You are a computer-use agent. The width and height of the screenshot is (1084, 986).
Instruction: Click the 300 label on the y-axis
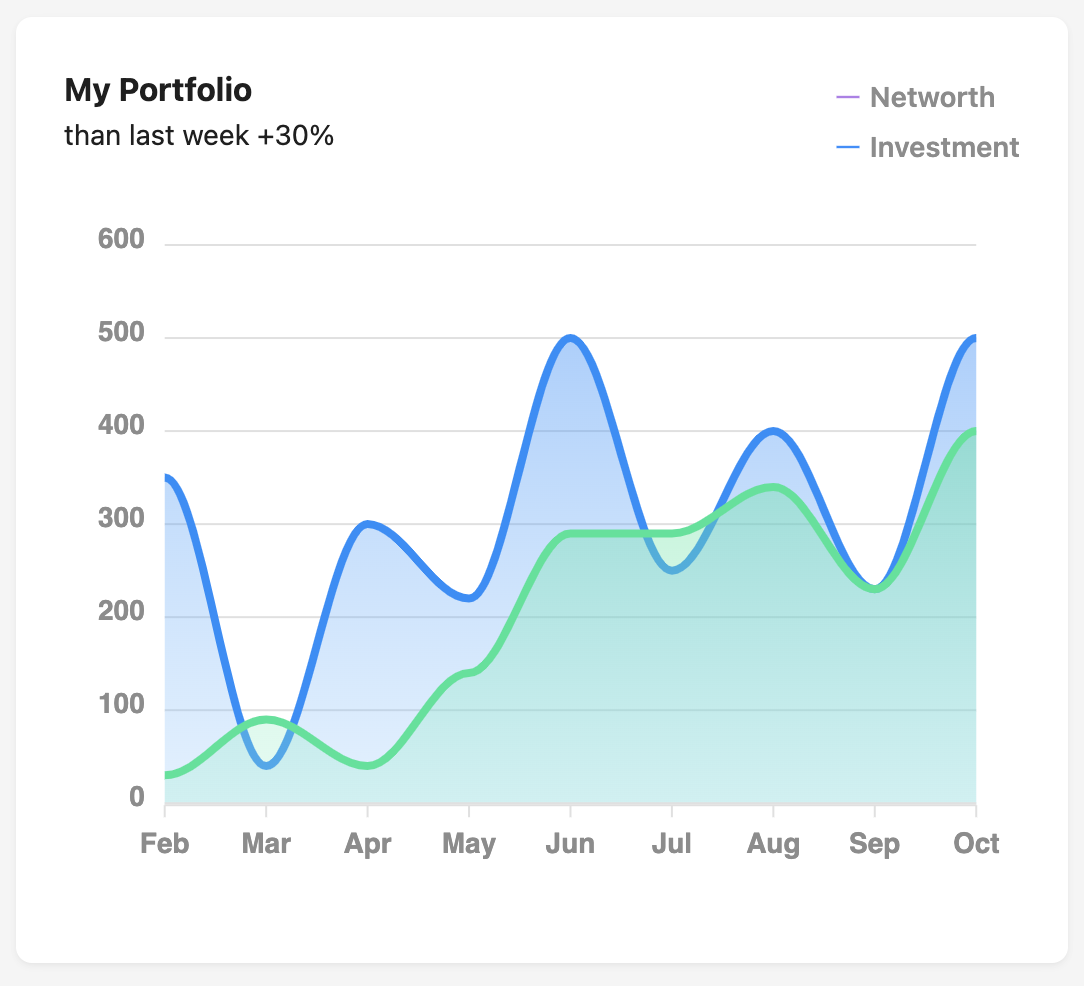point(121,520)
